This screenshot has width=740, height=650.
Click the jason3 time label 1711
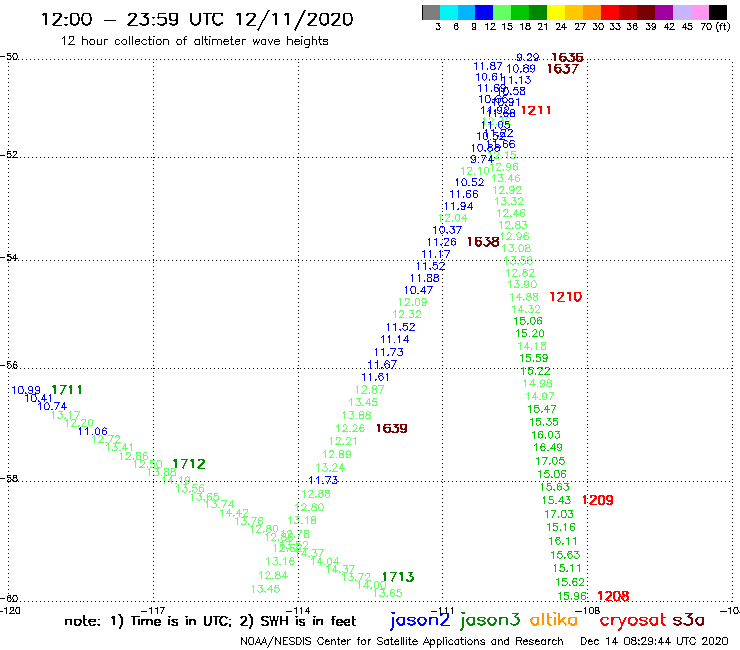[67, 390]
